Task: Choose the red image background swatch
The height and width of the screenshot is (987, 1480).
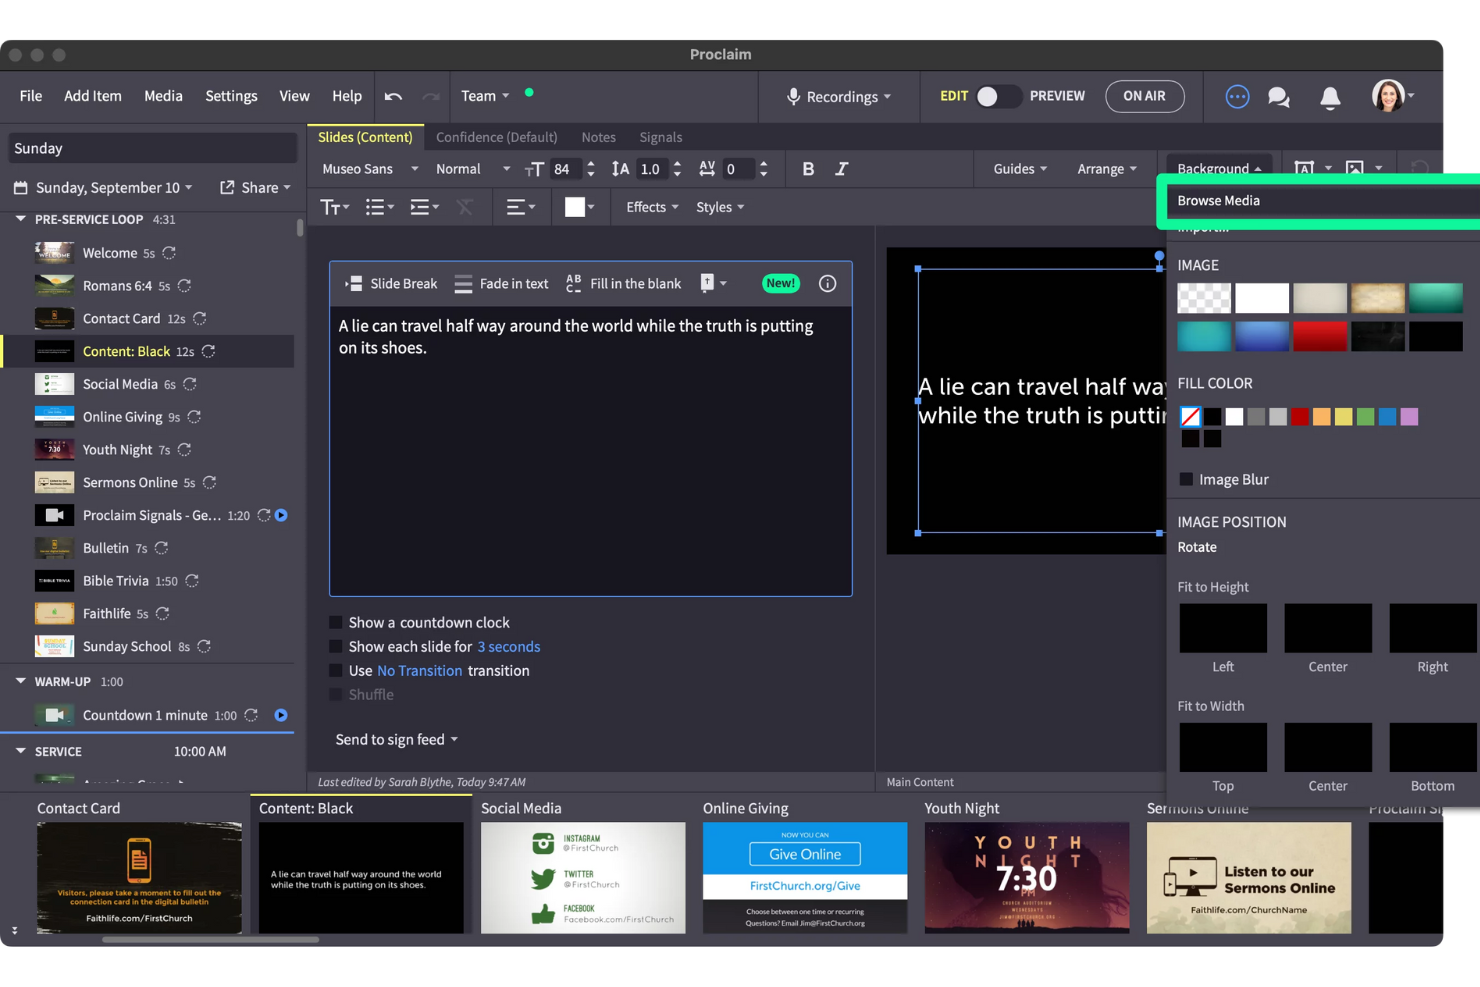Action: (1319, 337)
